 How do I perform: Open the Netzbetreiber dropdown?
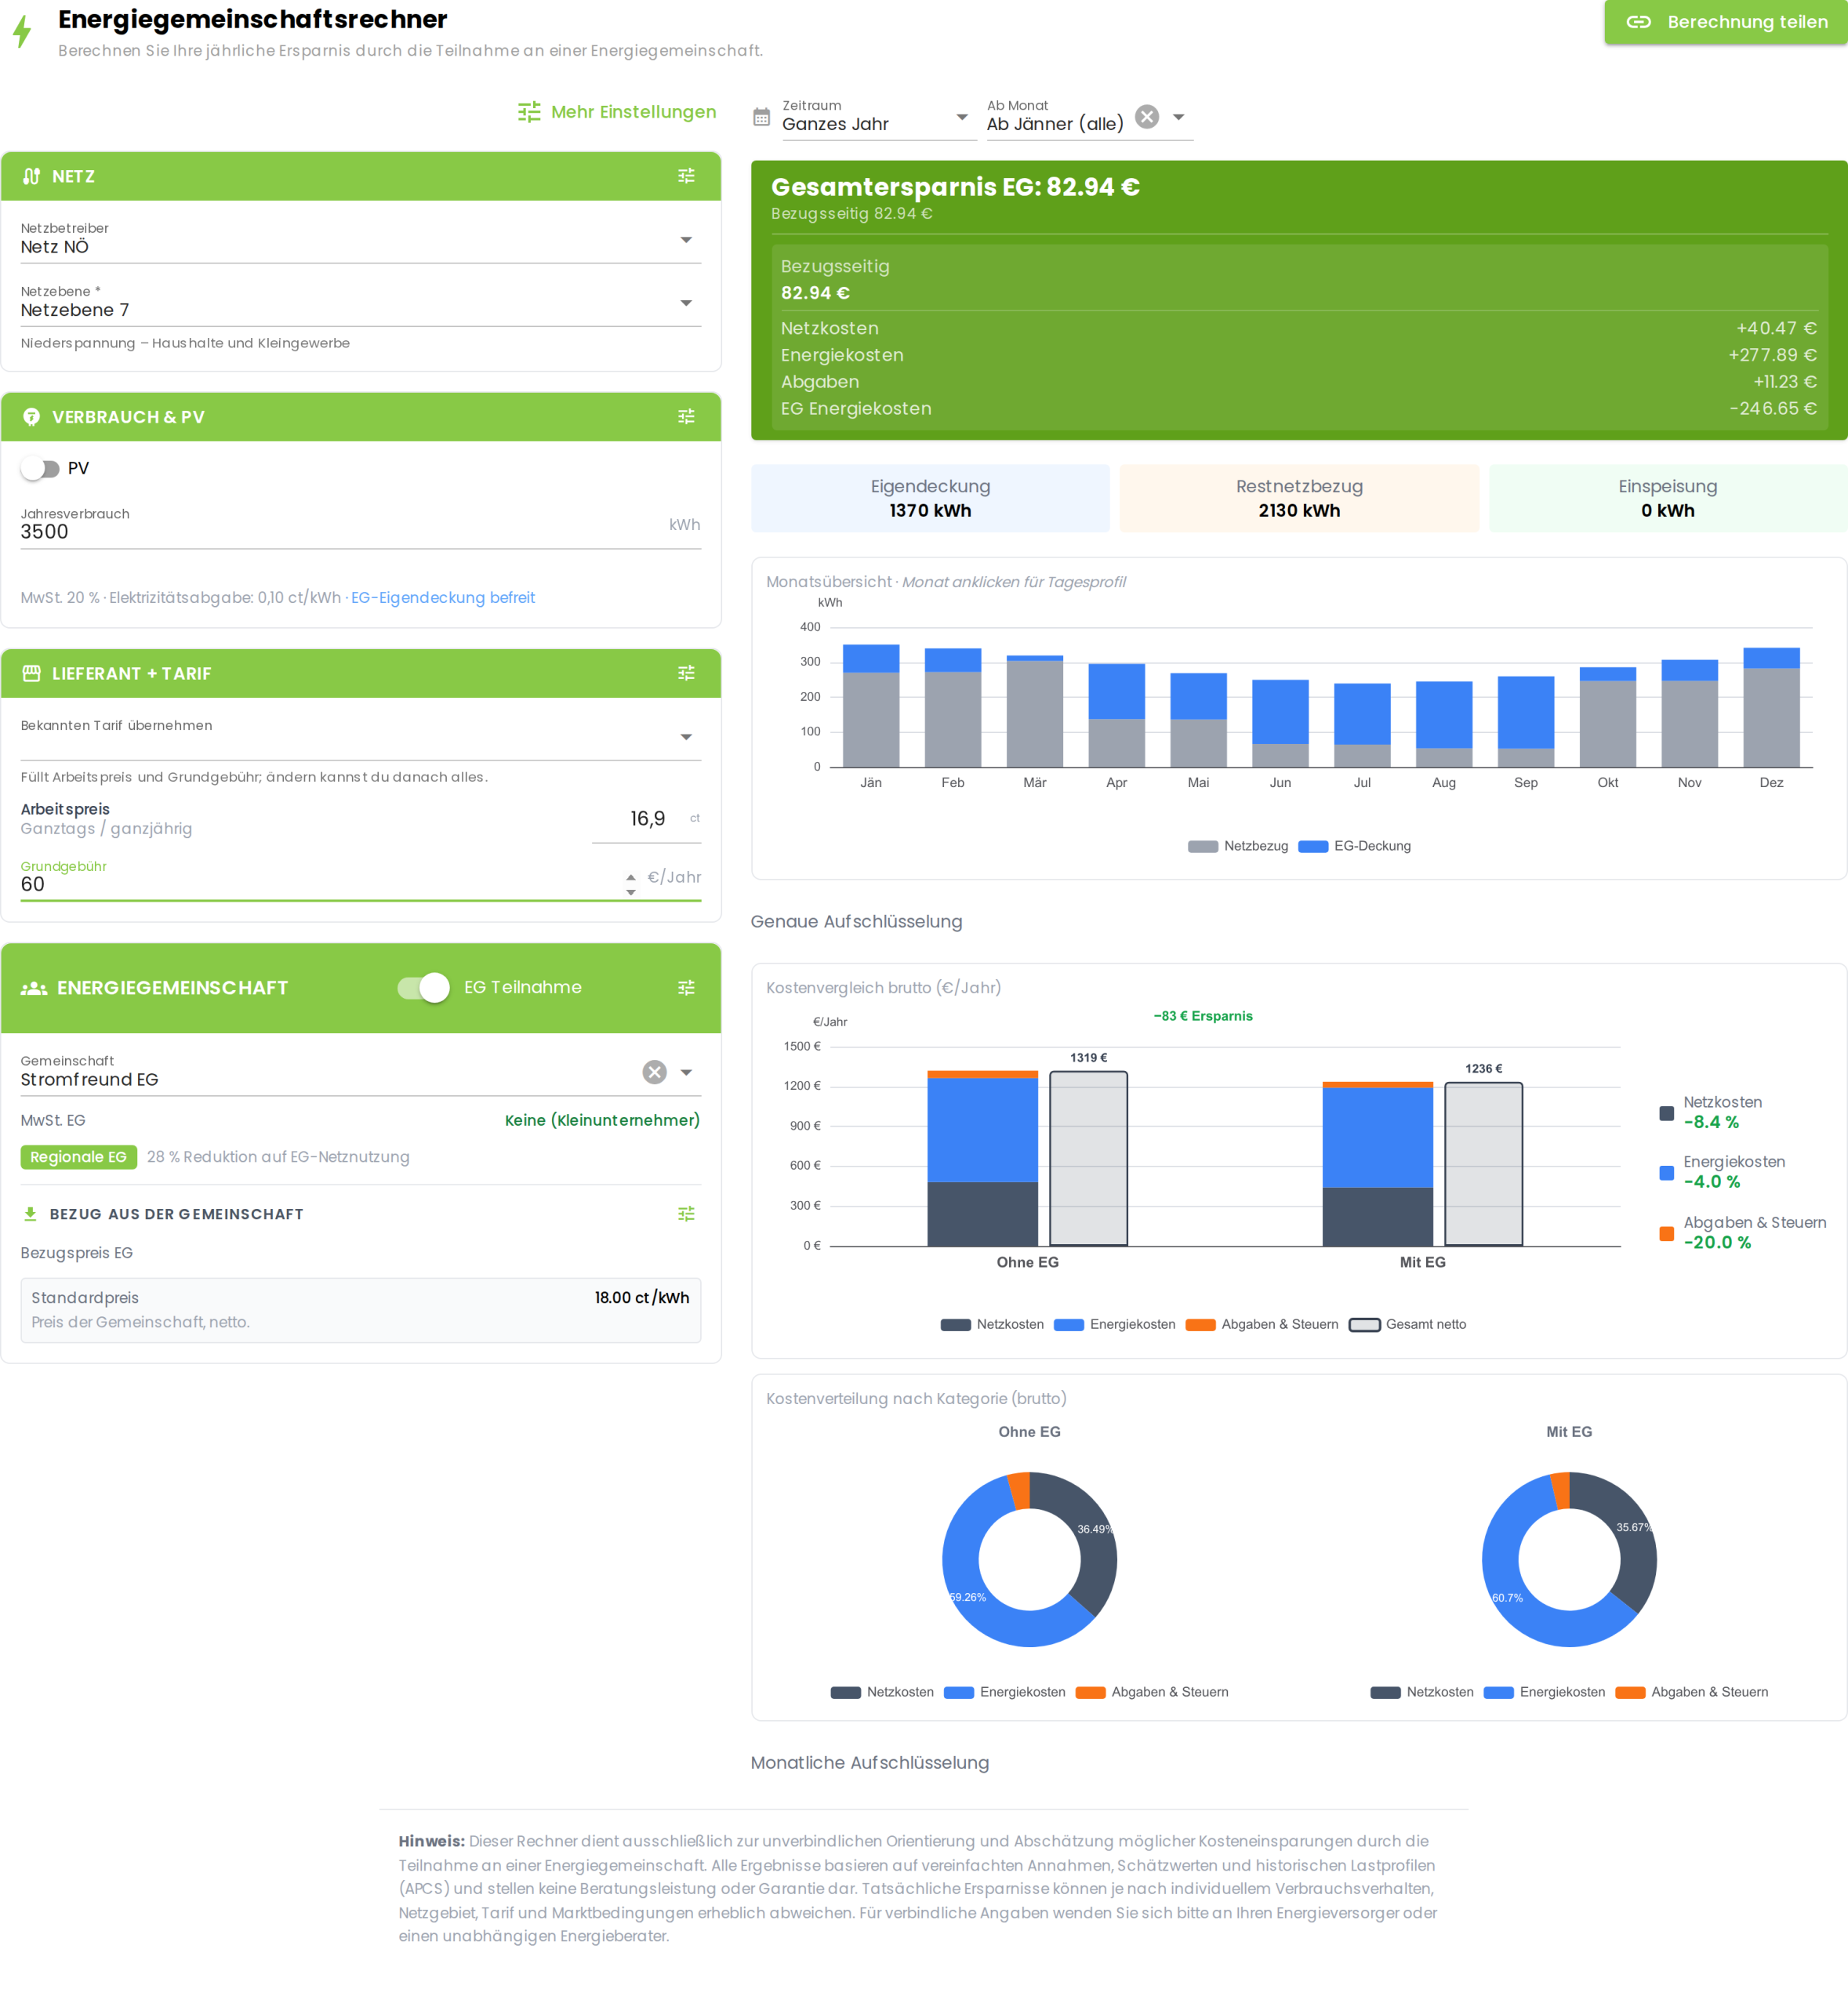click(360, 240)
